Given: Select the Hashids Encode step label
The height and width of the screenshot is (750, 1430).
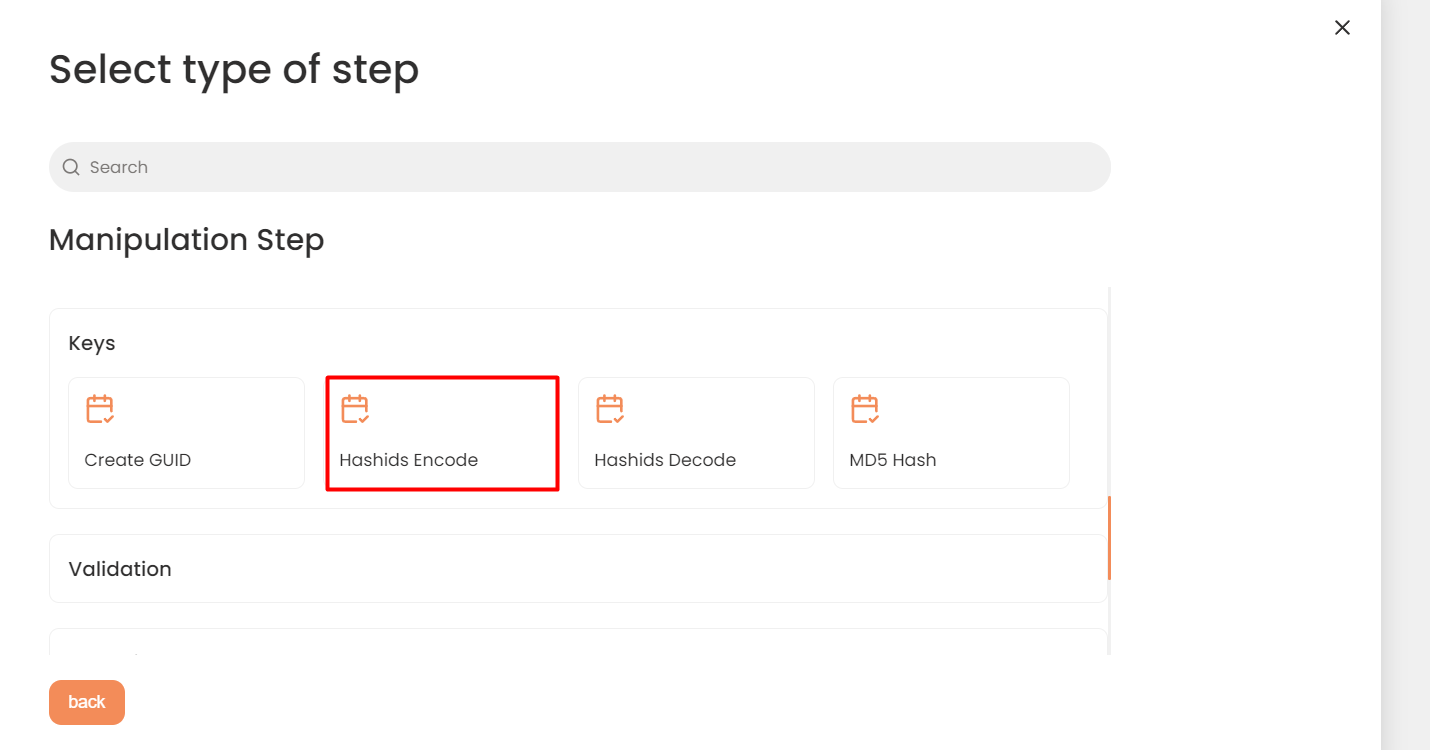Looking at the screenshot, I should coord(409,460).
